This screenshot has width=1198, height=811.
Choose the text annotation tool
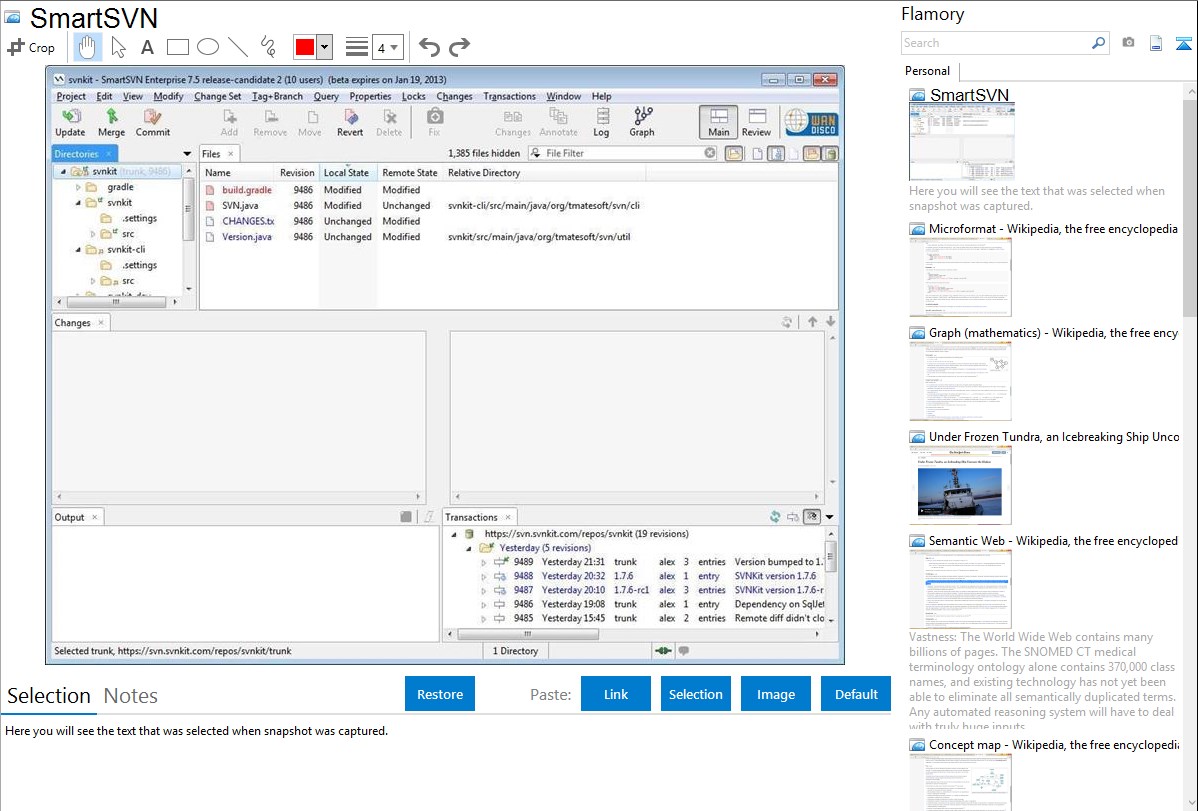coord(147,47)
